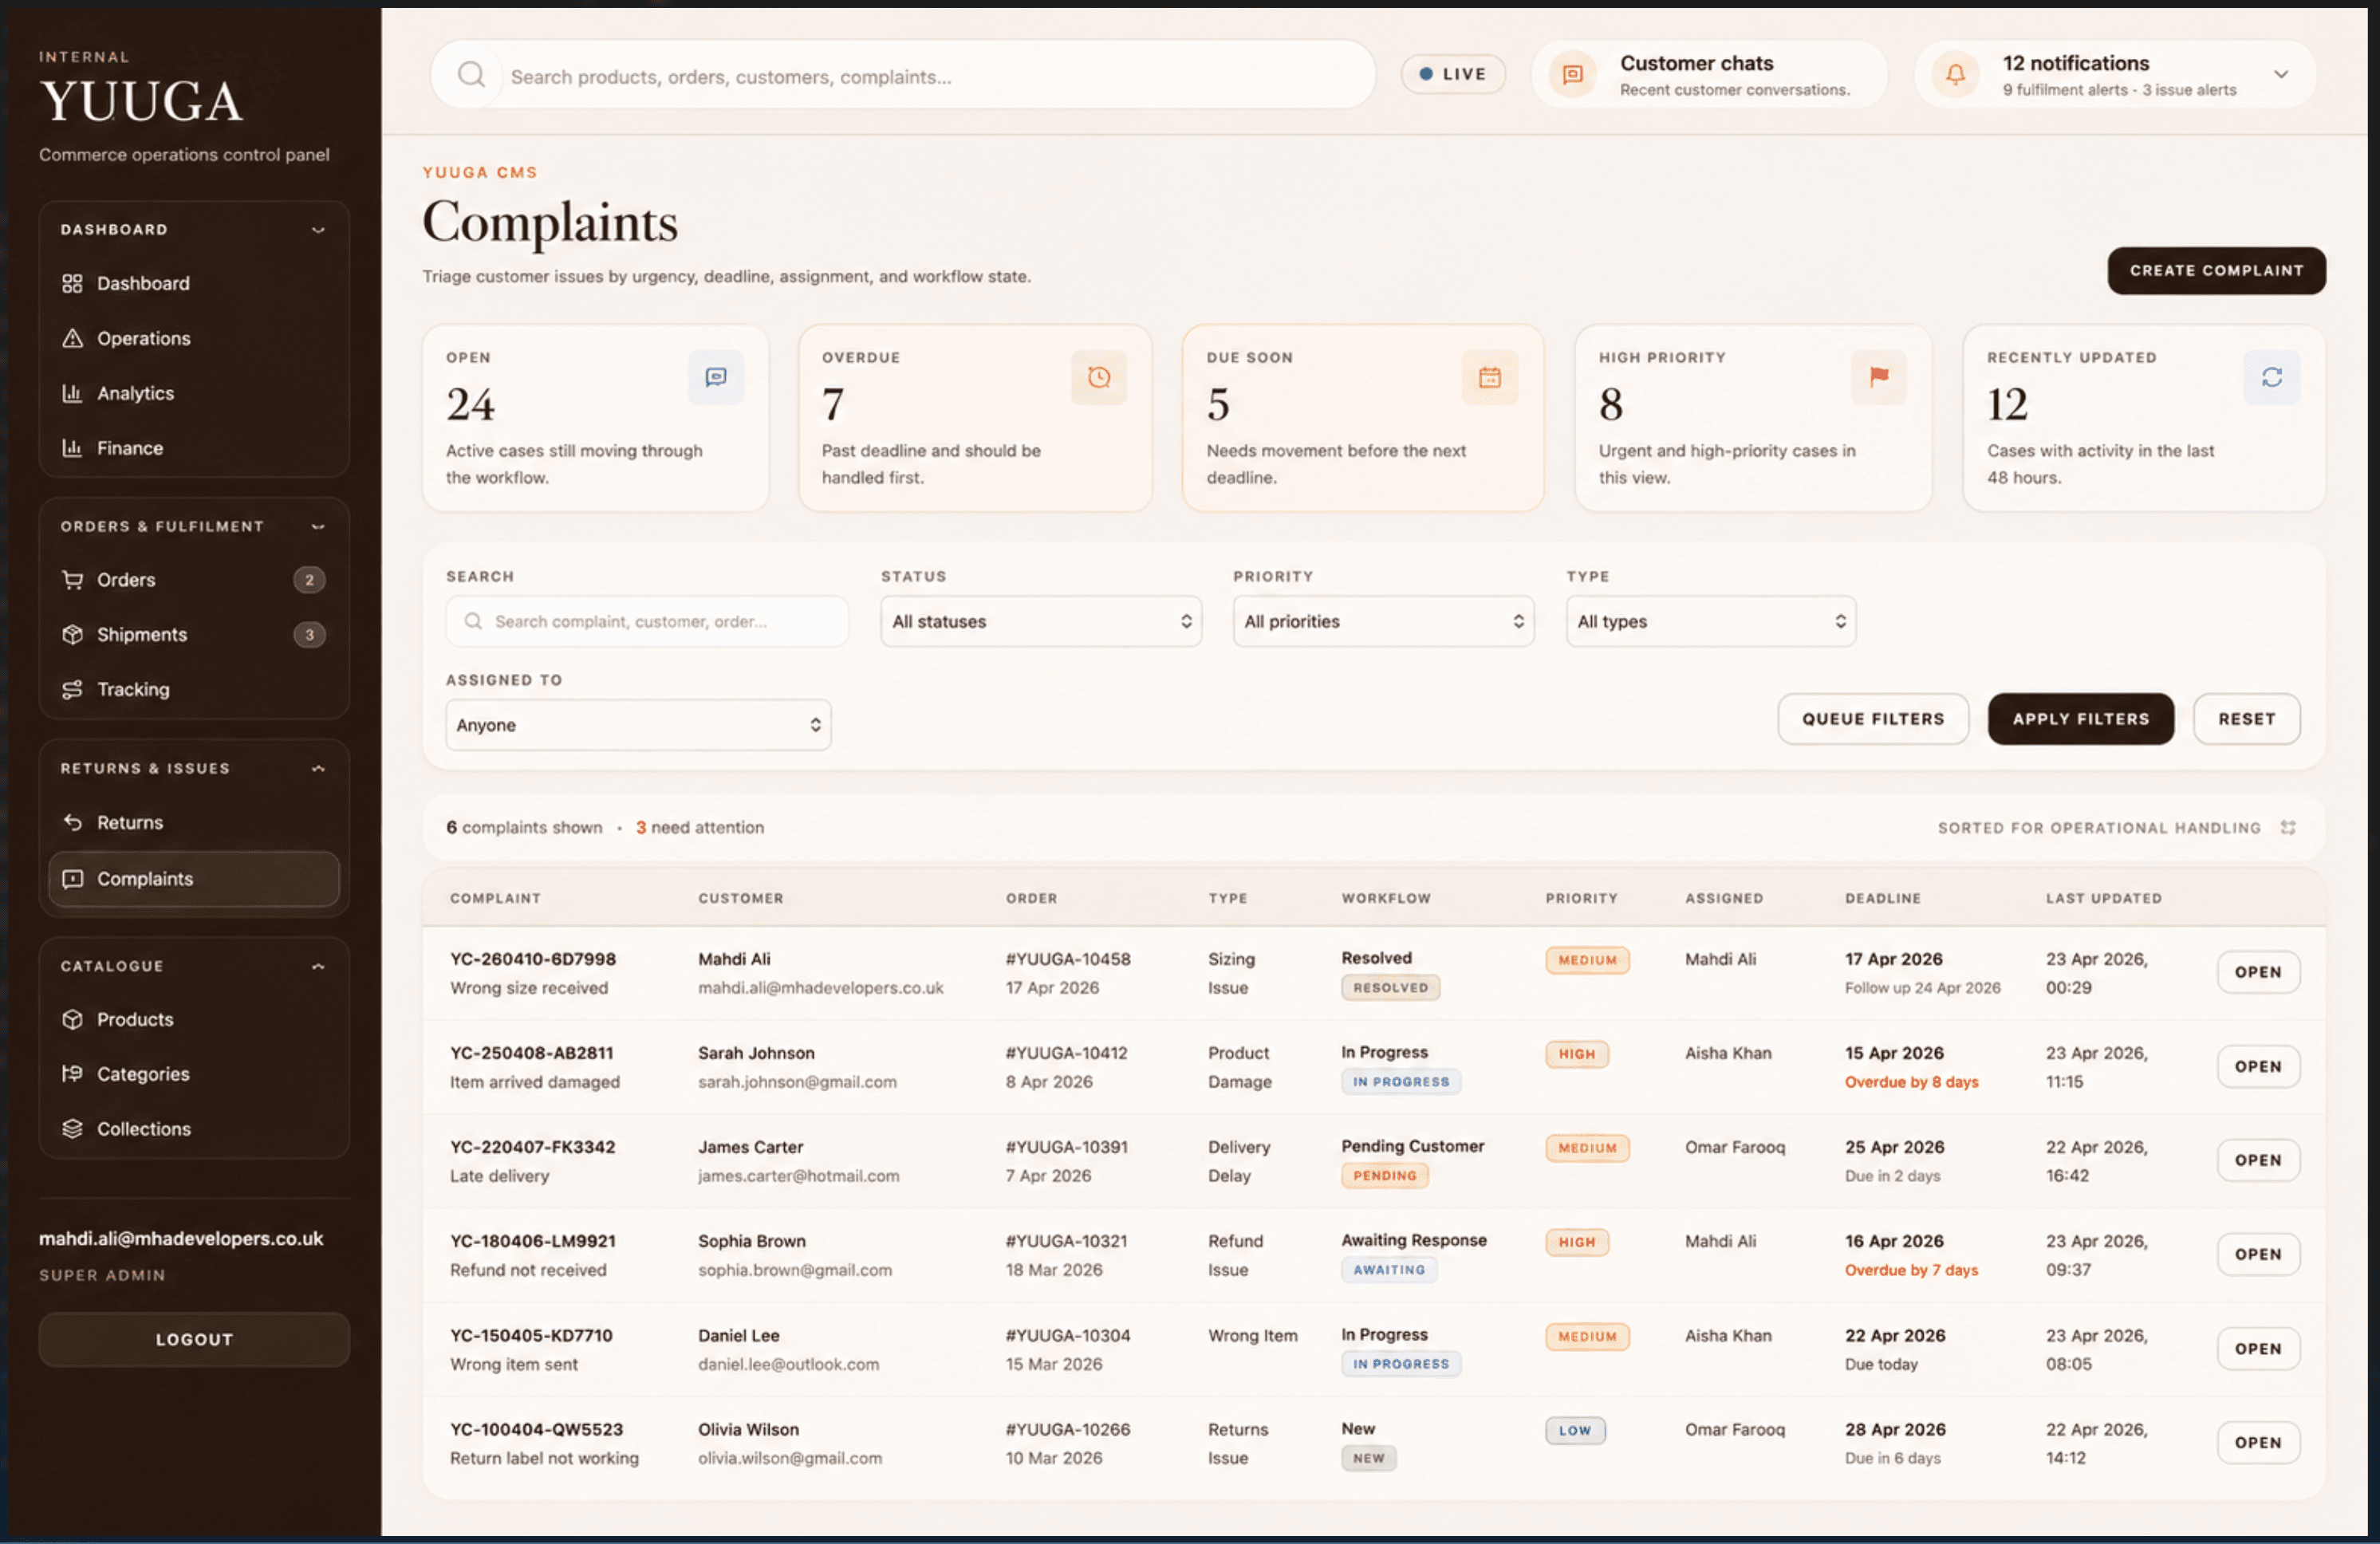Open the All types dropdown
The image size is (2380, 1544).
[1711, 622]
